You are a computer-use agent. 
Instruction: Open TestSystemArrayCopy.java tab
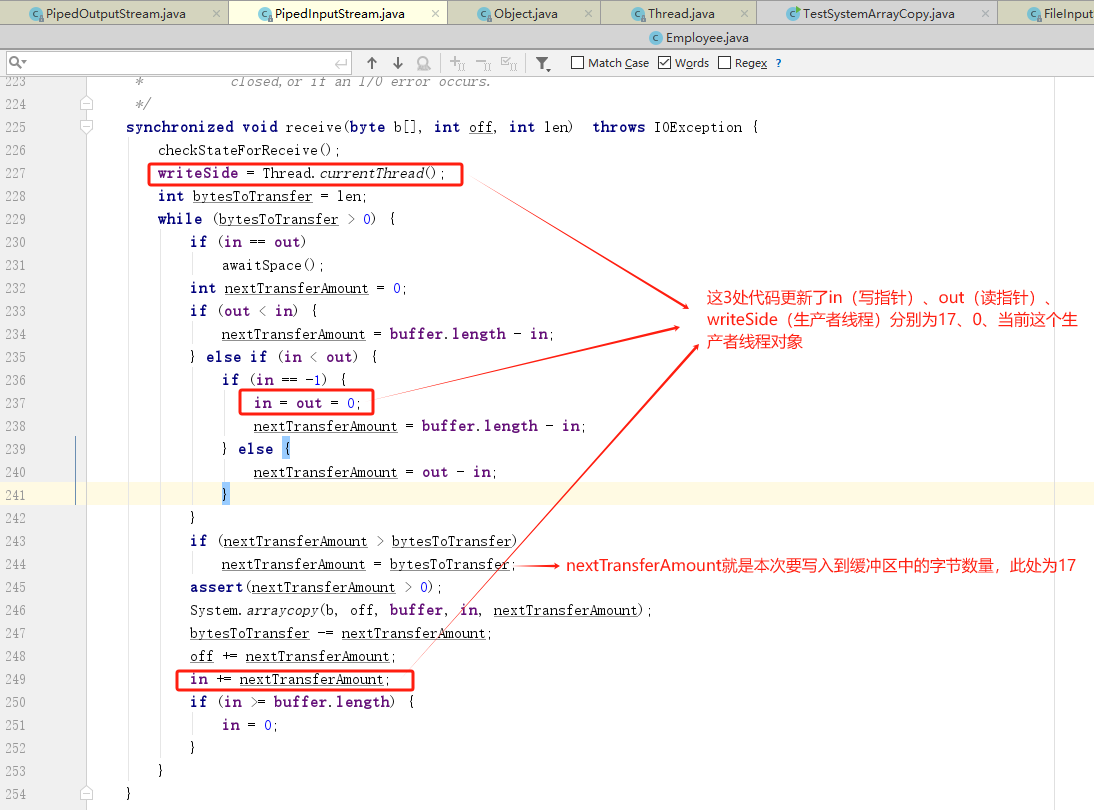coord(878,13)
